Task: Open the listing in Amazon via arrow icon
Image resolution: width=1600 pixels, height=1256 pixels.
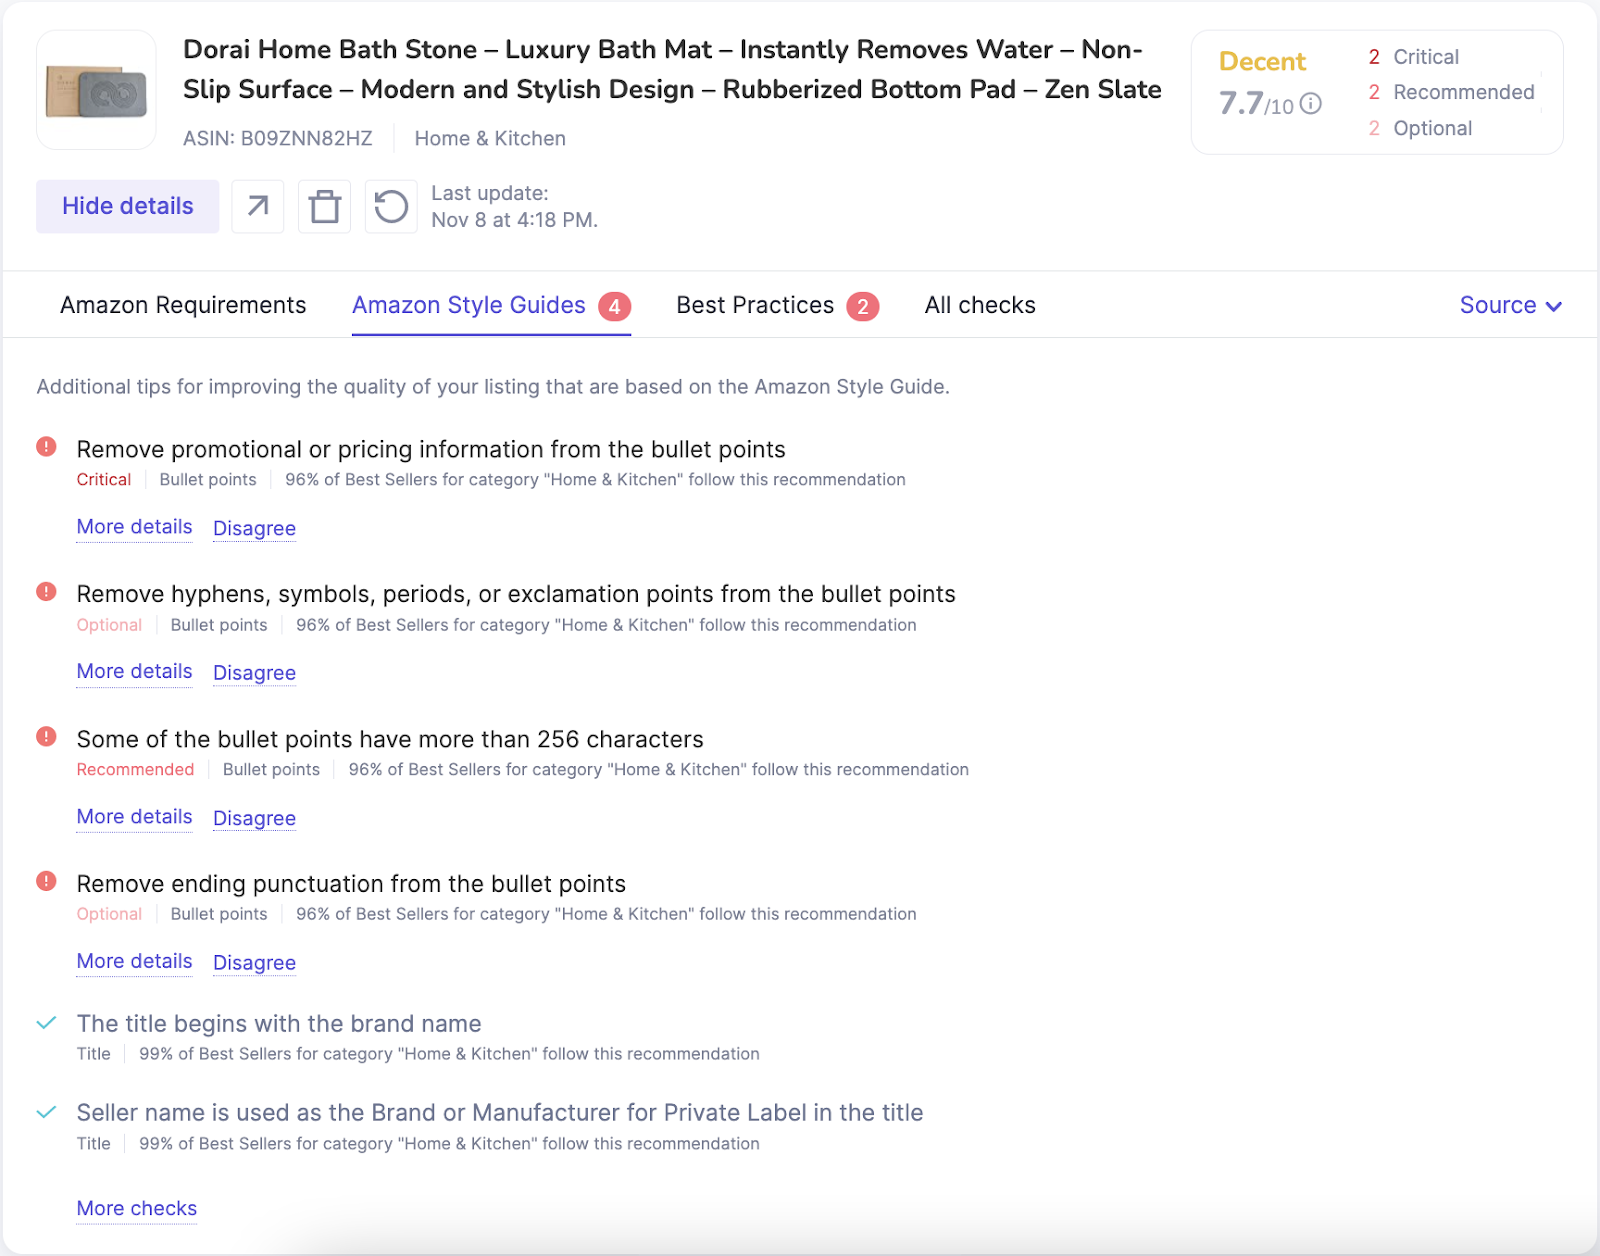Action: [x=257, y=206]
